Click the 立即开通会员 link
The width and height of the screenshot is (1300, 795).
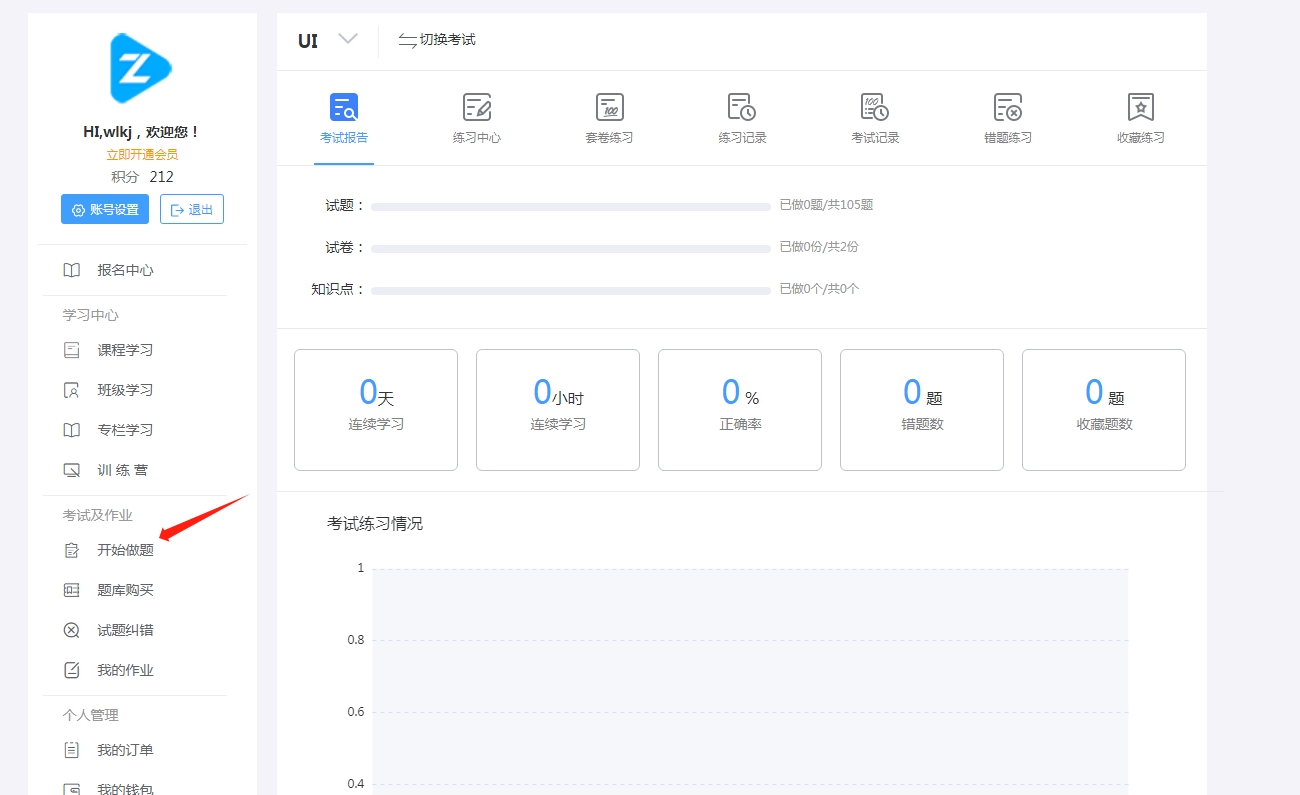point(142,155)
